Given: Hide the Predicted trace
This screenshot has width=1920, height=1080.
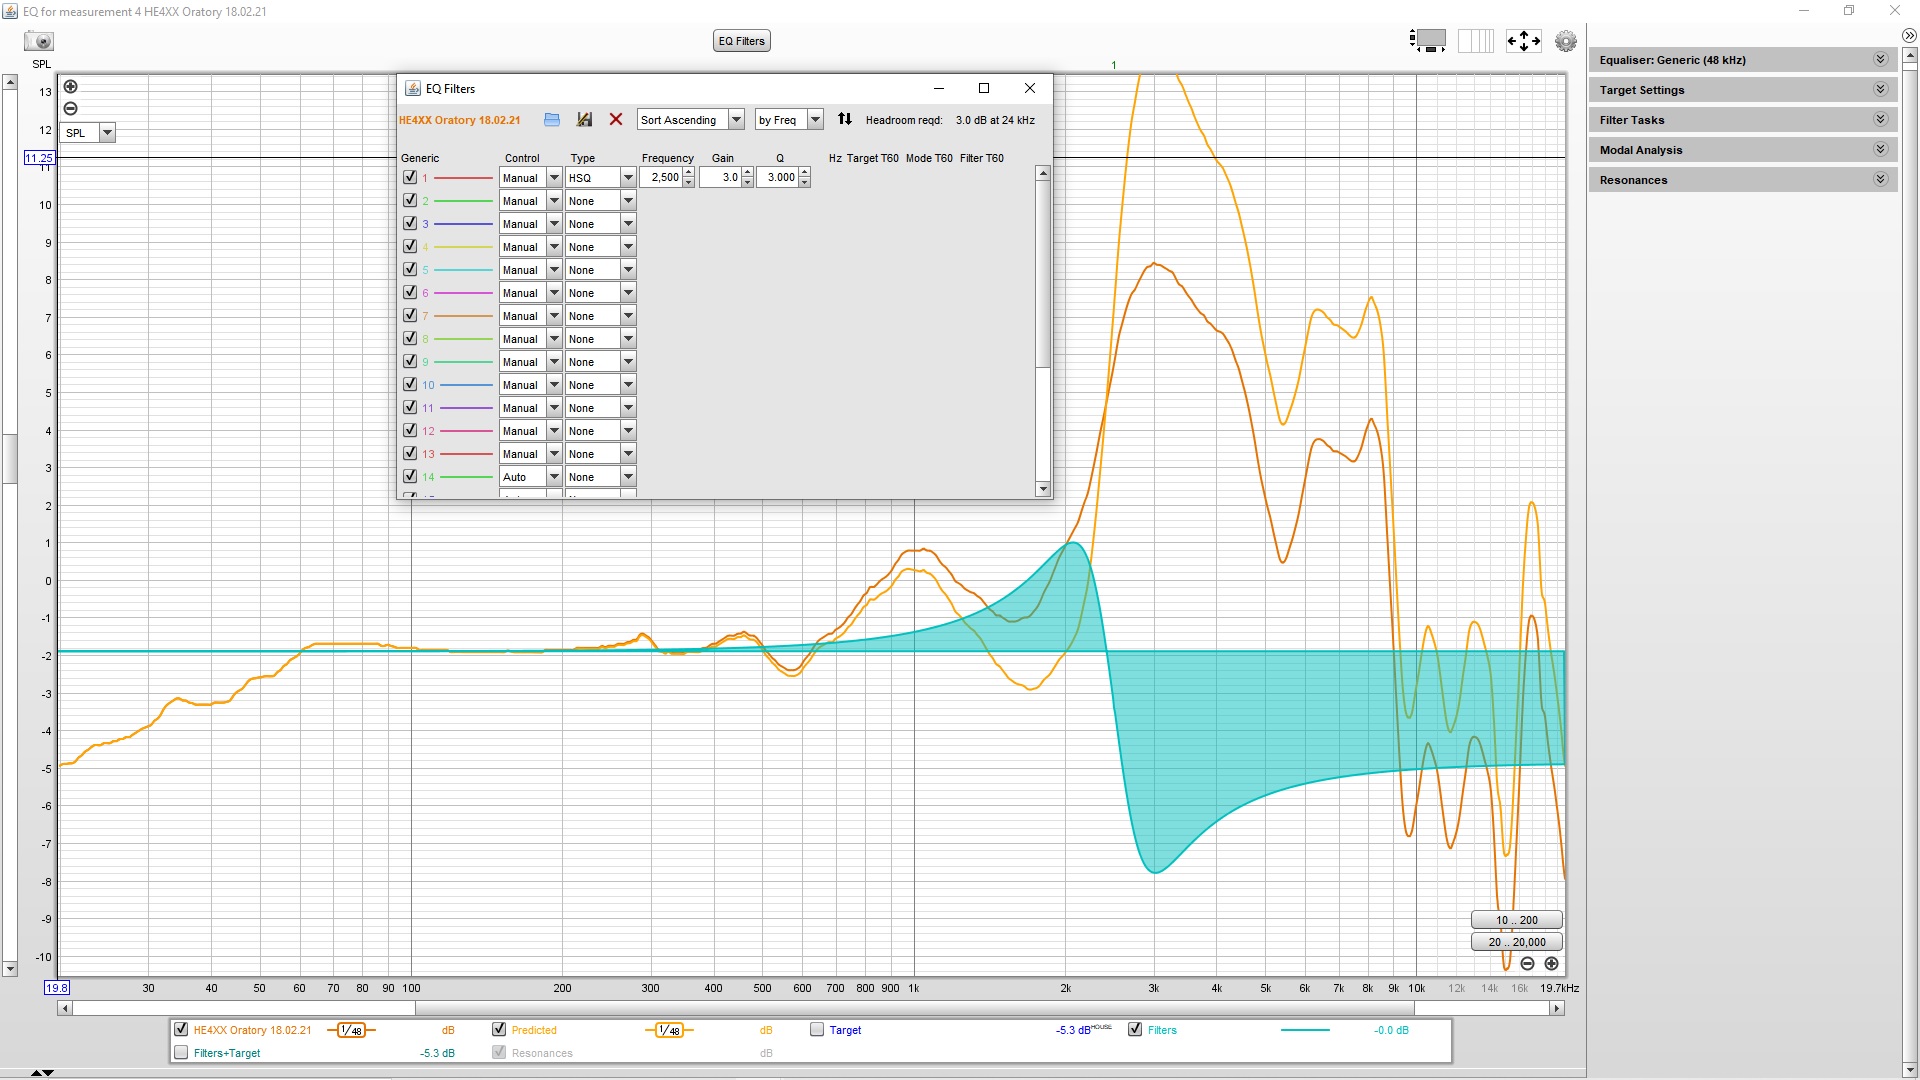Looking at the screenshot, I should pyautogui.click(x=499, y=1029).
